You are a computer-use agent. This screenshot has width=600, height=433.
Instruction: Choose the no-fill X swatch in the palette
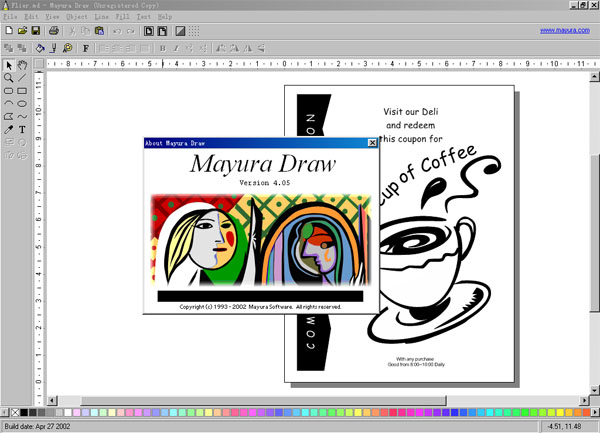click(15, 412)
